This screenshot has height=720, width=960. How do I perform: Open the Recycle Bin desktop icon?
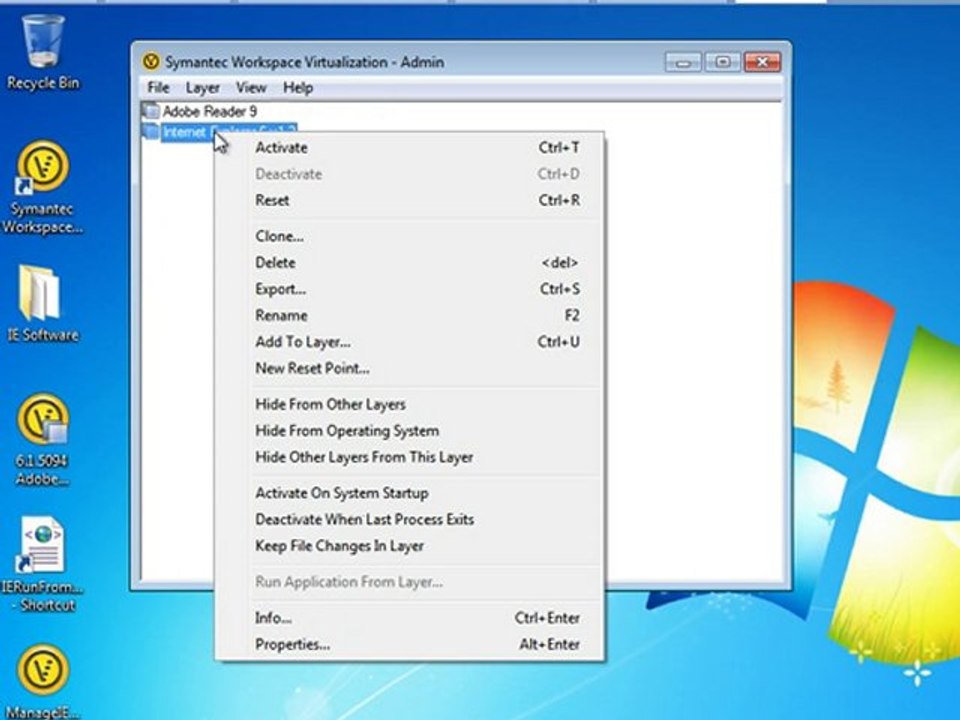(43, 53)
